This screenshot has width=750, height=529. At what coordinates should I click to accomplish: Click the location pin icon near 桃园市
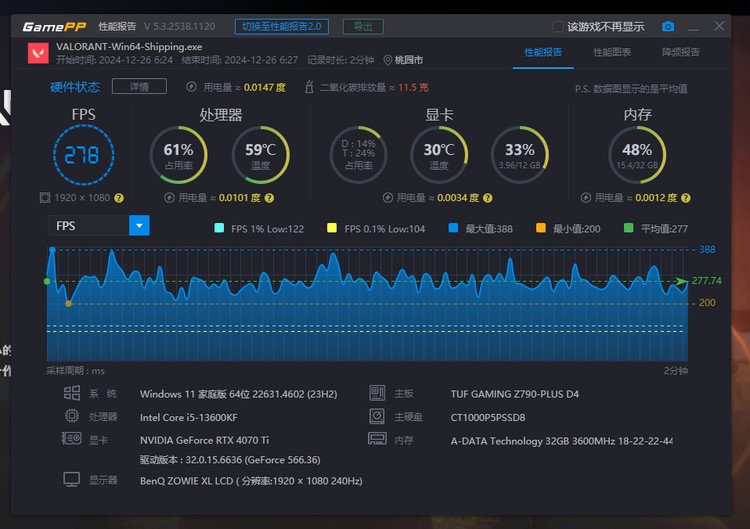coord(388,60)
